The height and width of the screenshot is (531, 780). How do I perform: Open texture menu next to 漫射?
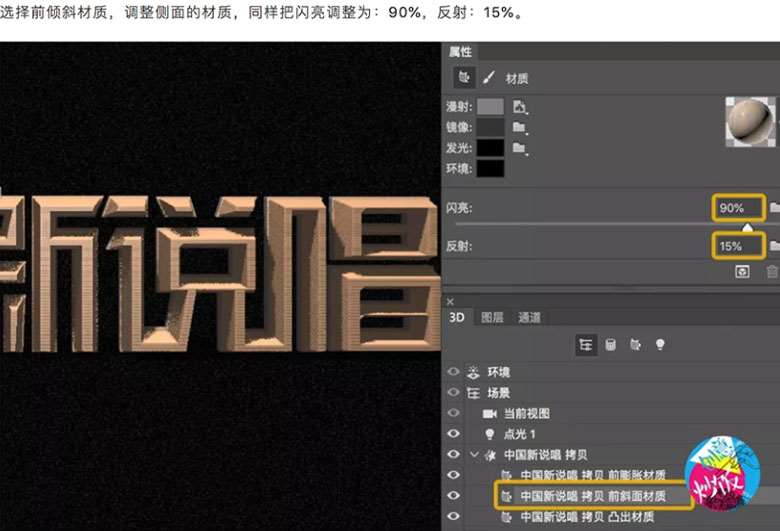click(x=519, y=106)
